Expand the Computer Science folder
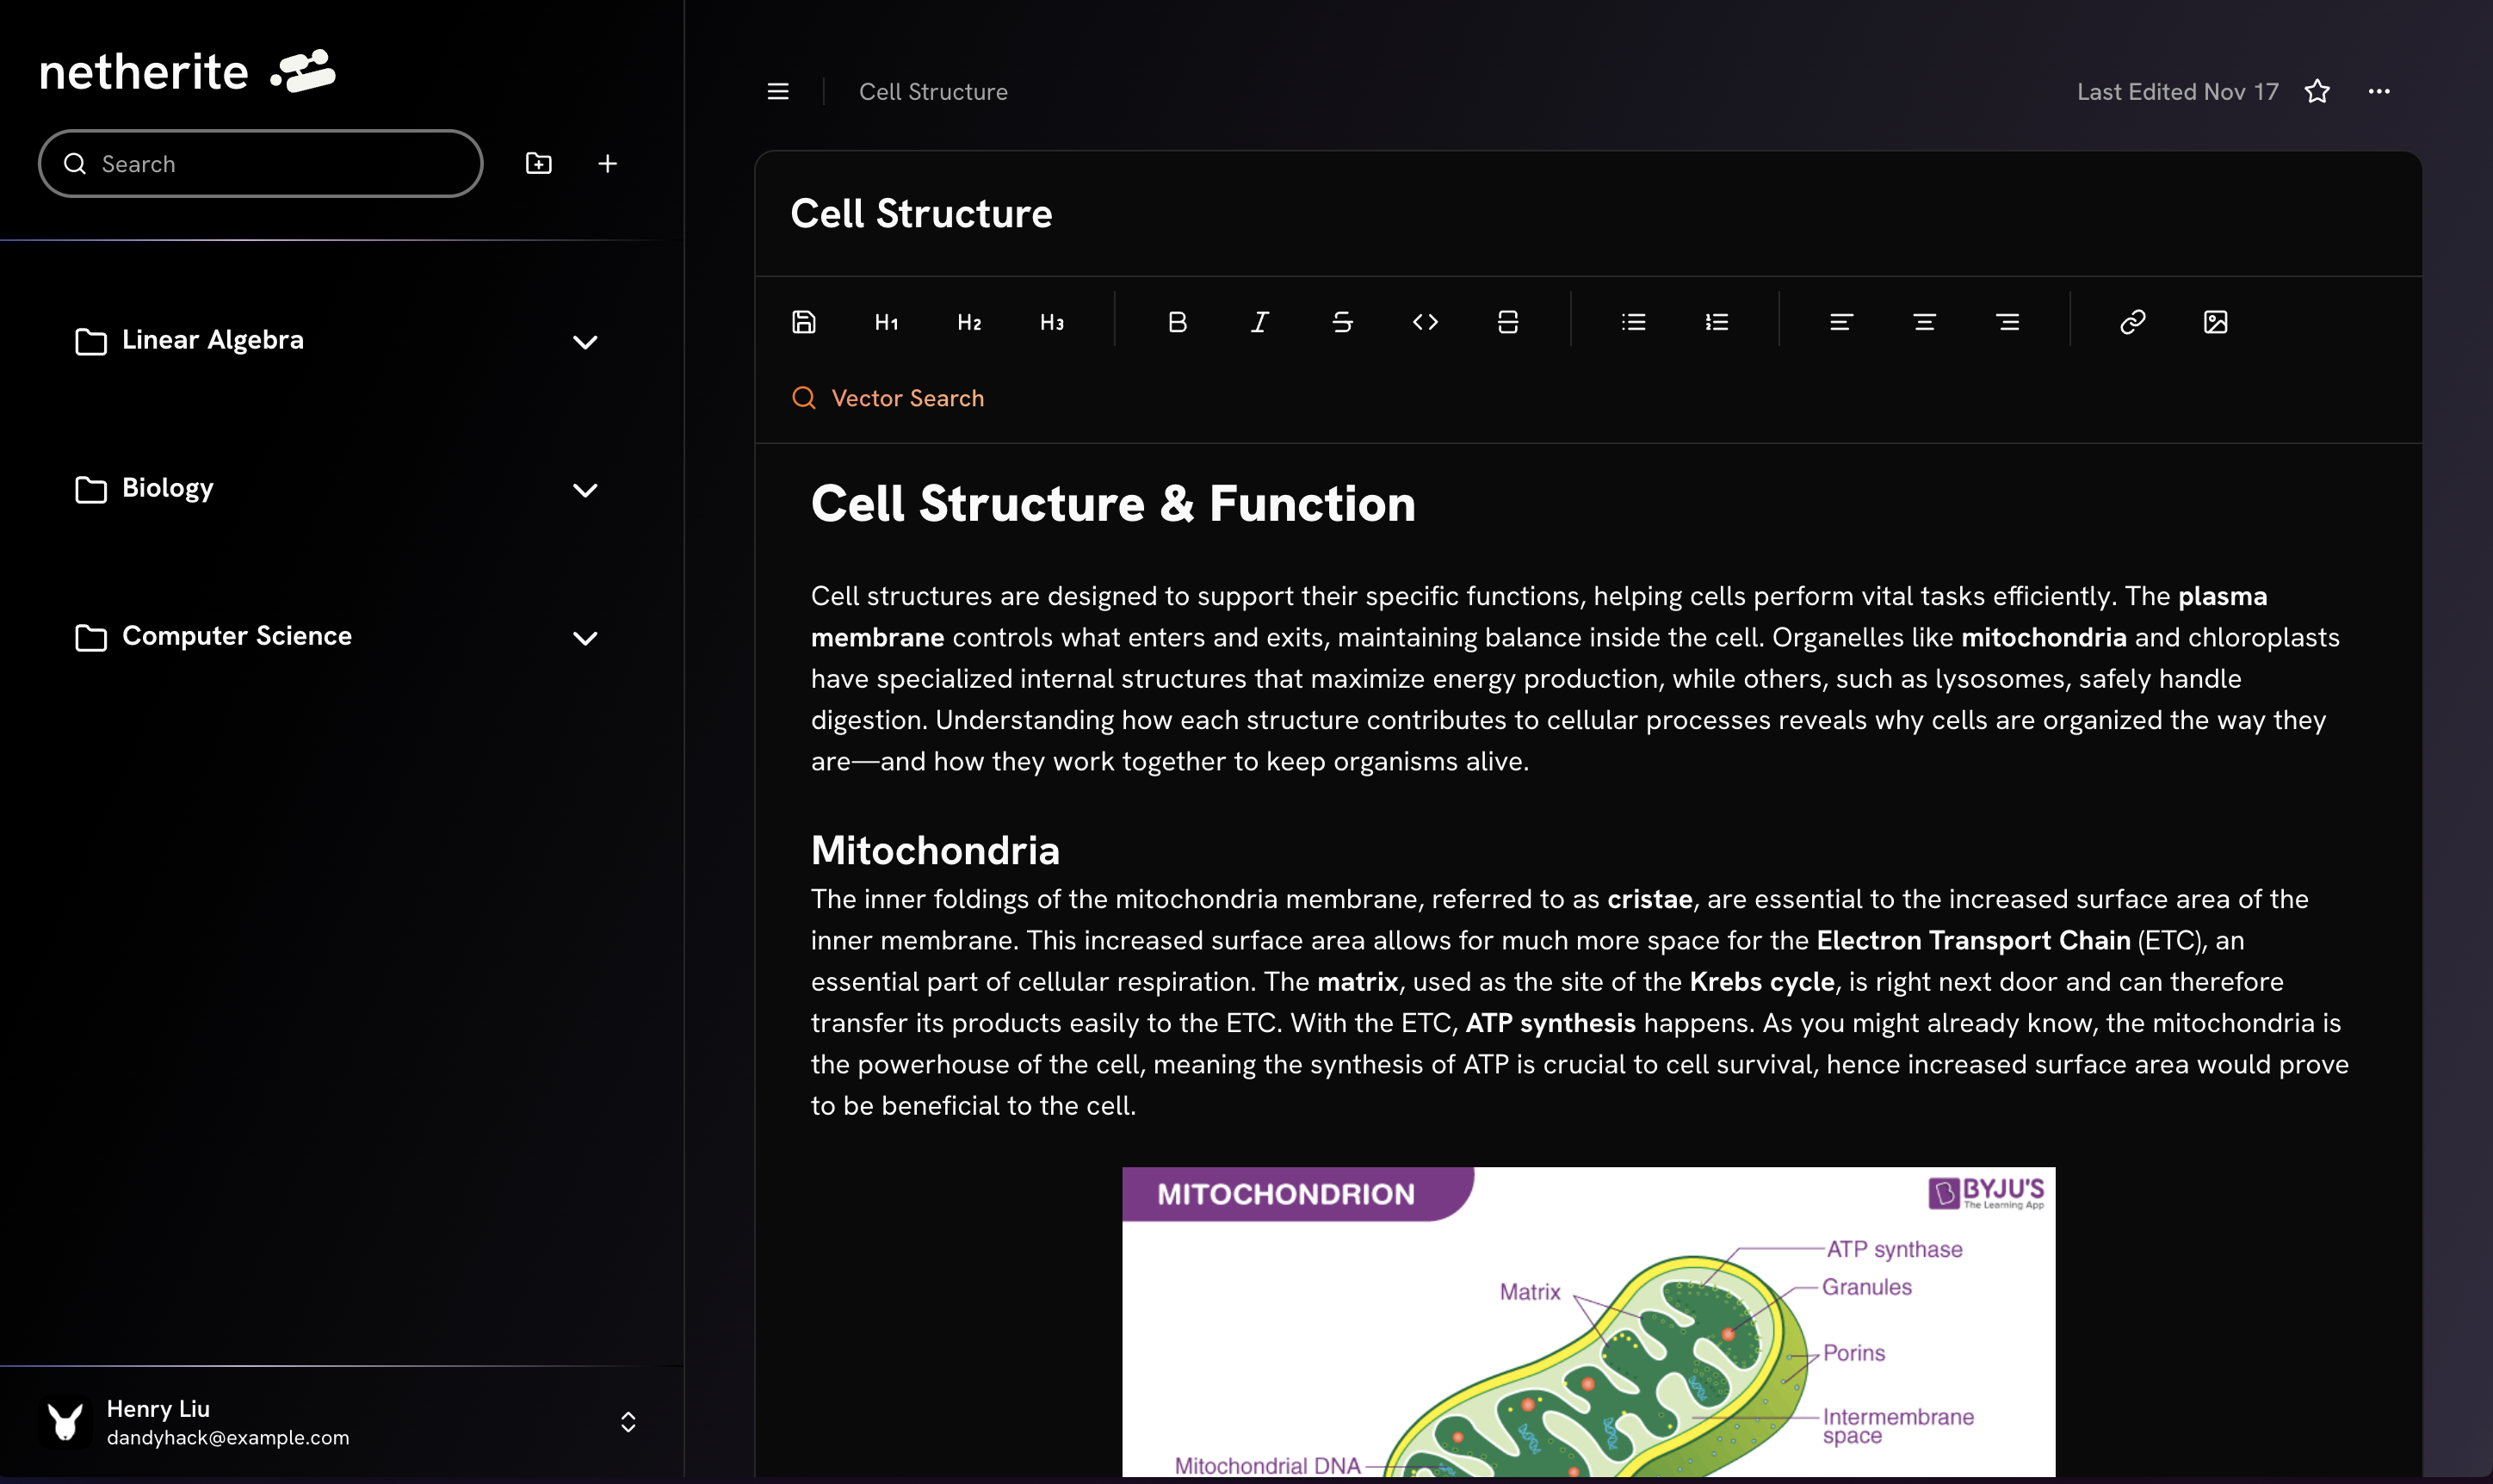 tap(585, 638)
